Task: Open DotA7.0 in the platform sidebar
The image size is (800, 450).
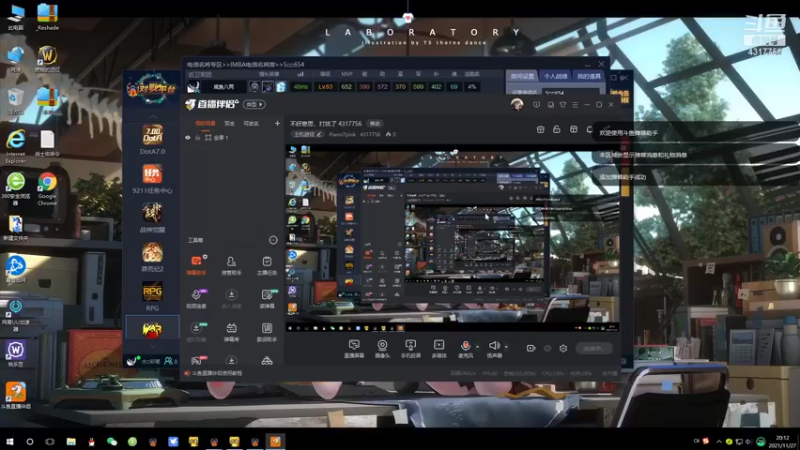Action: (152, 140)
